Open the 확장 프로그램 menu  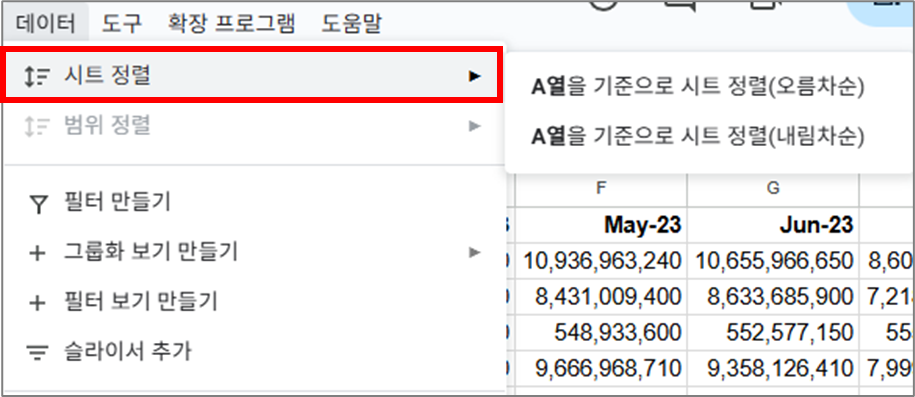pyautogui.click(x=231, y=23)
